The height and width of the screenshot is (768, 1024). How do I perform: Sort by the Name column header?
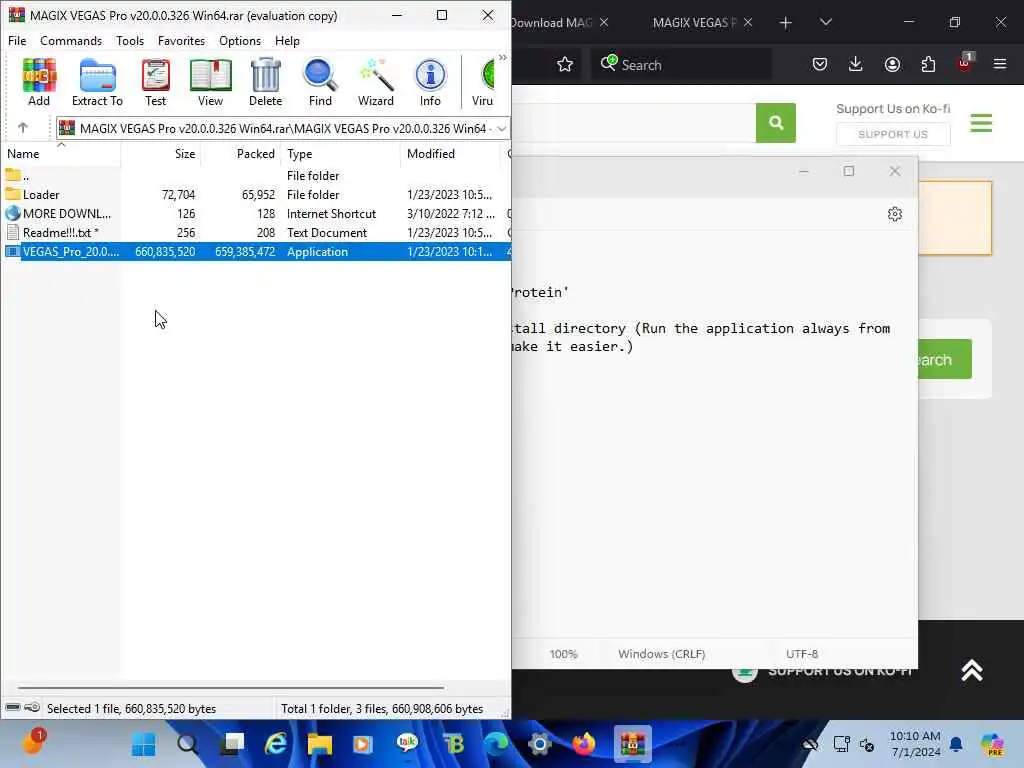(61, 154)
